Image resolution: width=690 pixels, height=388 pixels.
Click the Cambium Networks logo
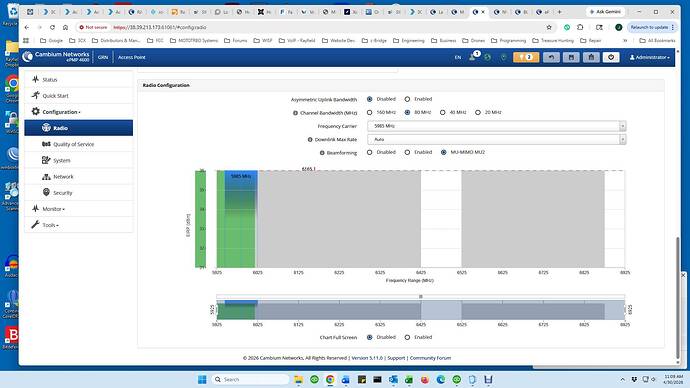[56, 56]
